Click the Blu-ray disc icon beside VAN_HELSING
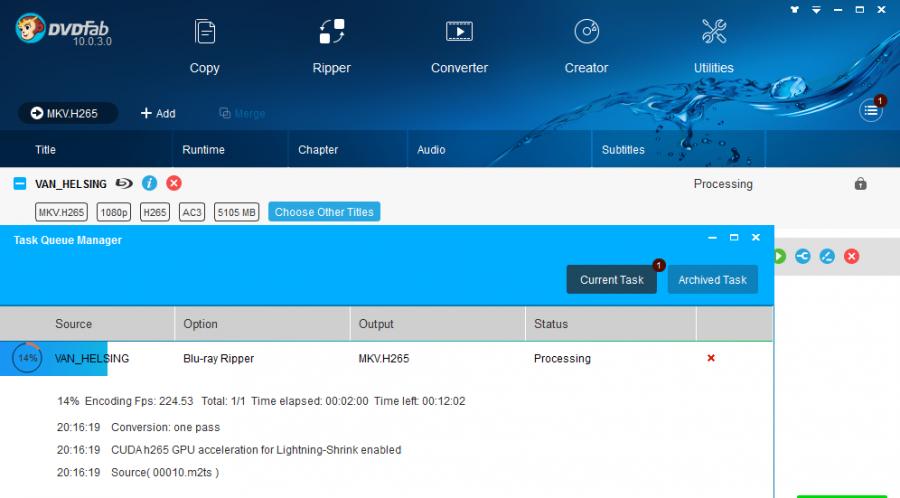This screenshot has width=900, height=498. click(124, 184)
